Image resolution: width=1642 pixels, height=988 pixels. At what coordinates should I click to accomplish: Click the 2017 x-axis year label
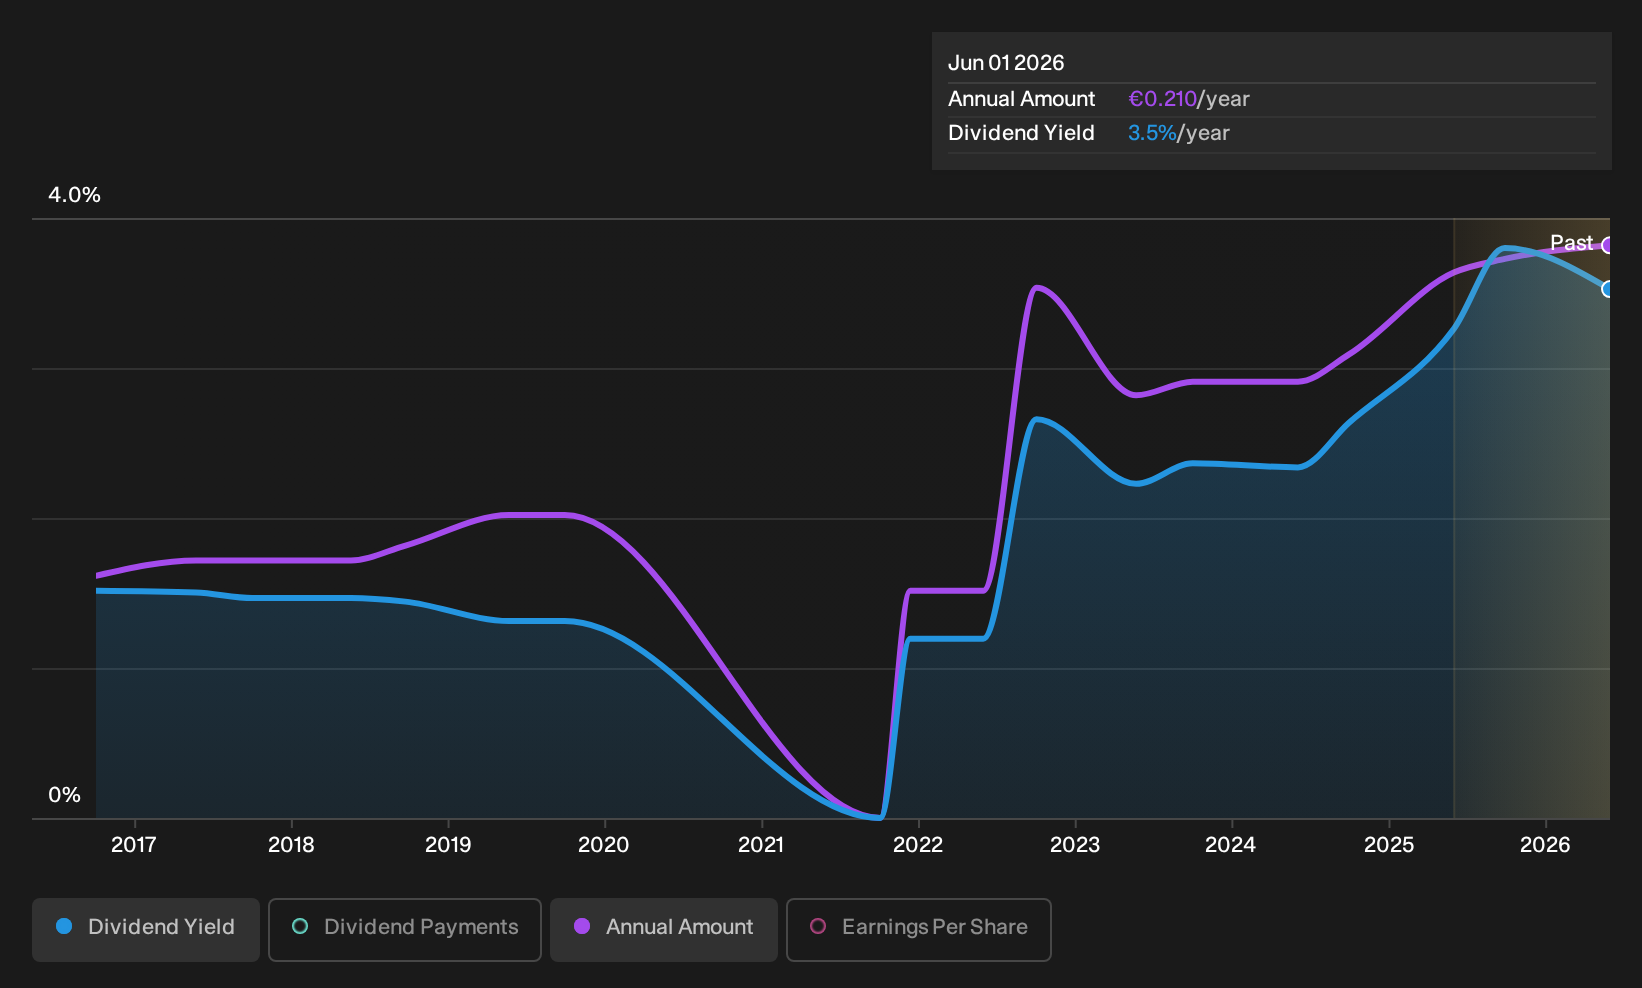pos(134,845)
